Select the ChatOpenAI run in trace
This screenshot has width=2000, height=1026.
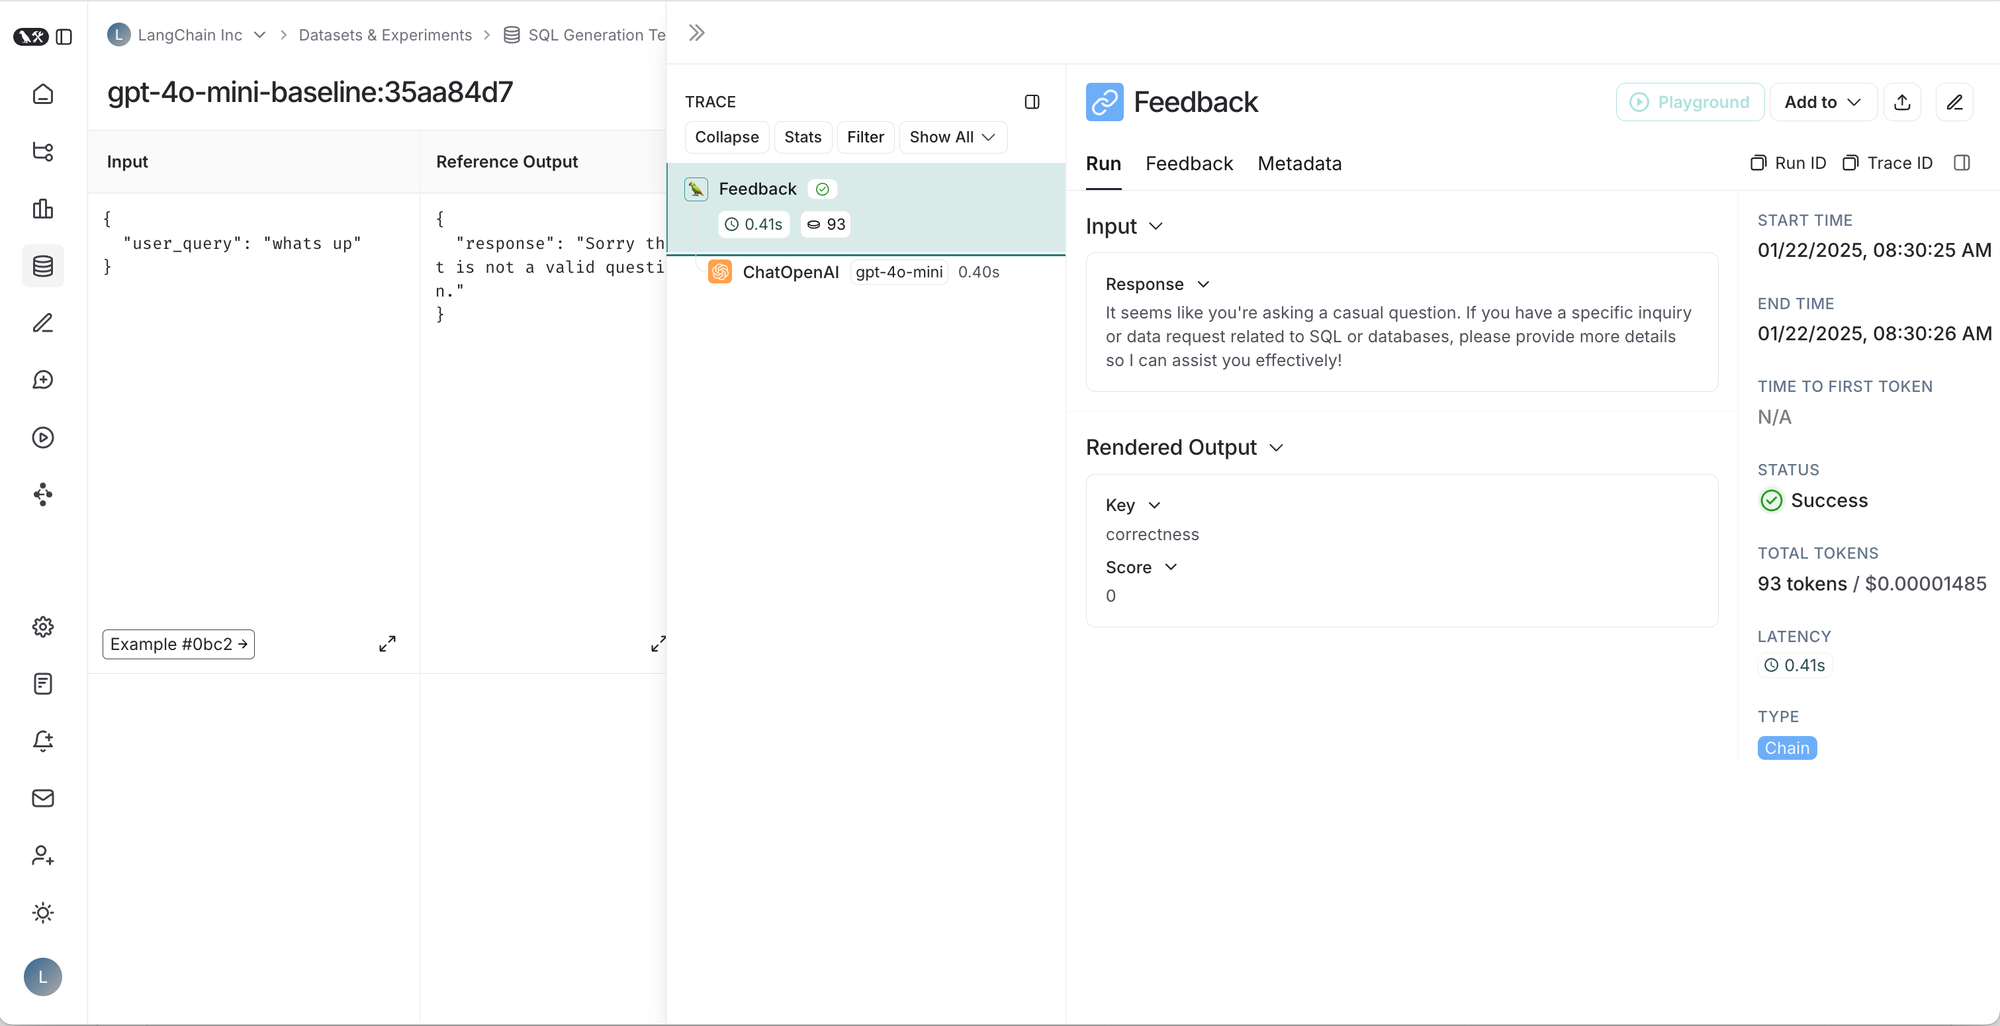(x=790, y=272)
